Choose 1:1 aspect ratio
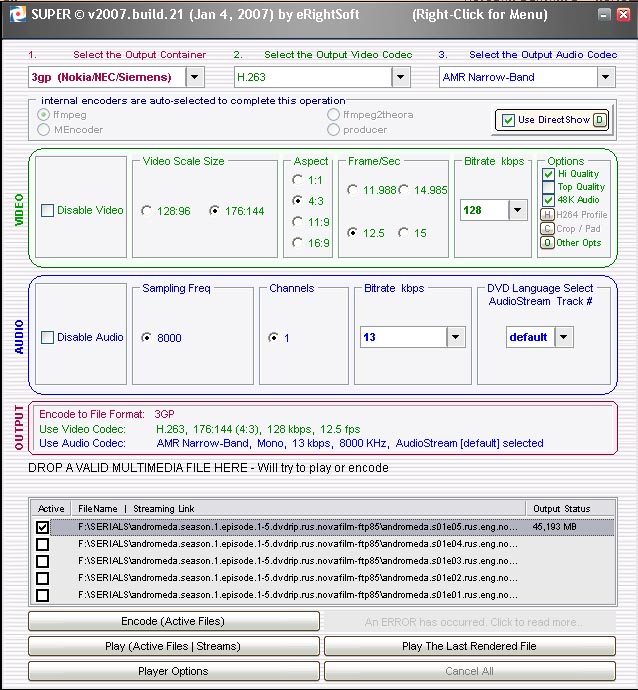The image size is (638, 690). point(297,180)
